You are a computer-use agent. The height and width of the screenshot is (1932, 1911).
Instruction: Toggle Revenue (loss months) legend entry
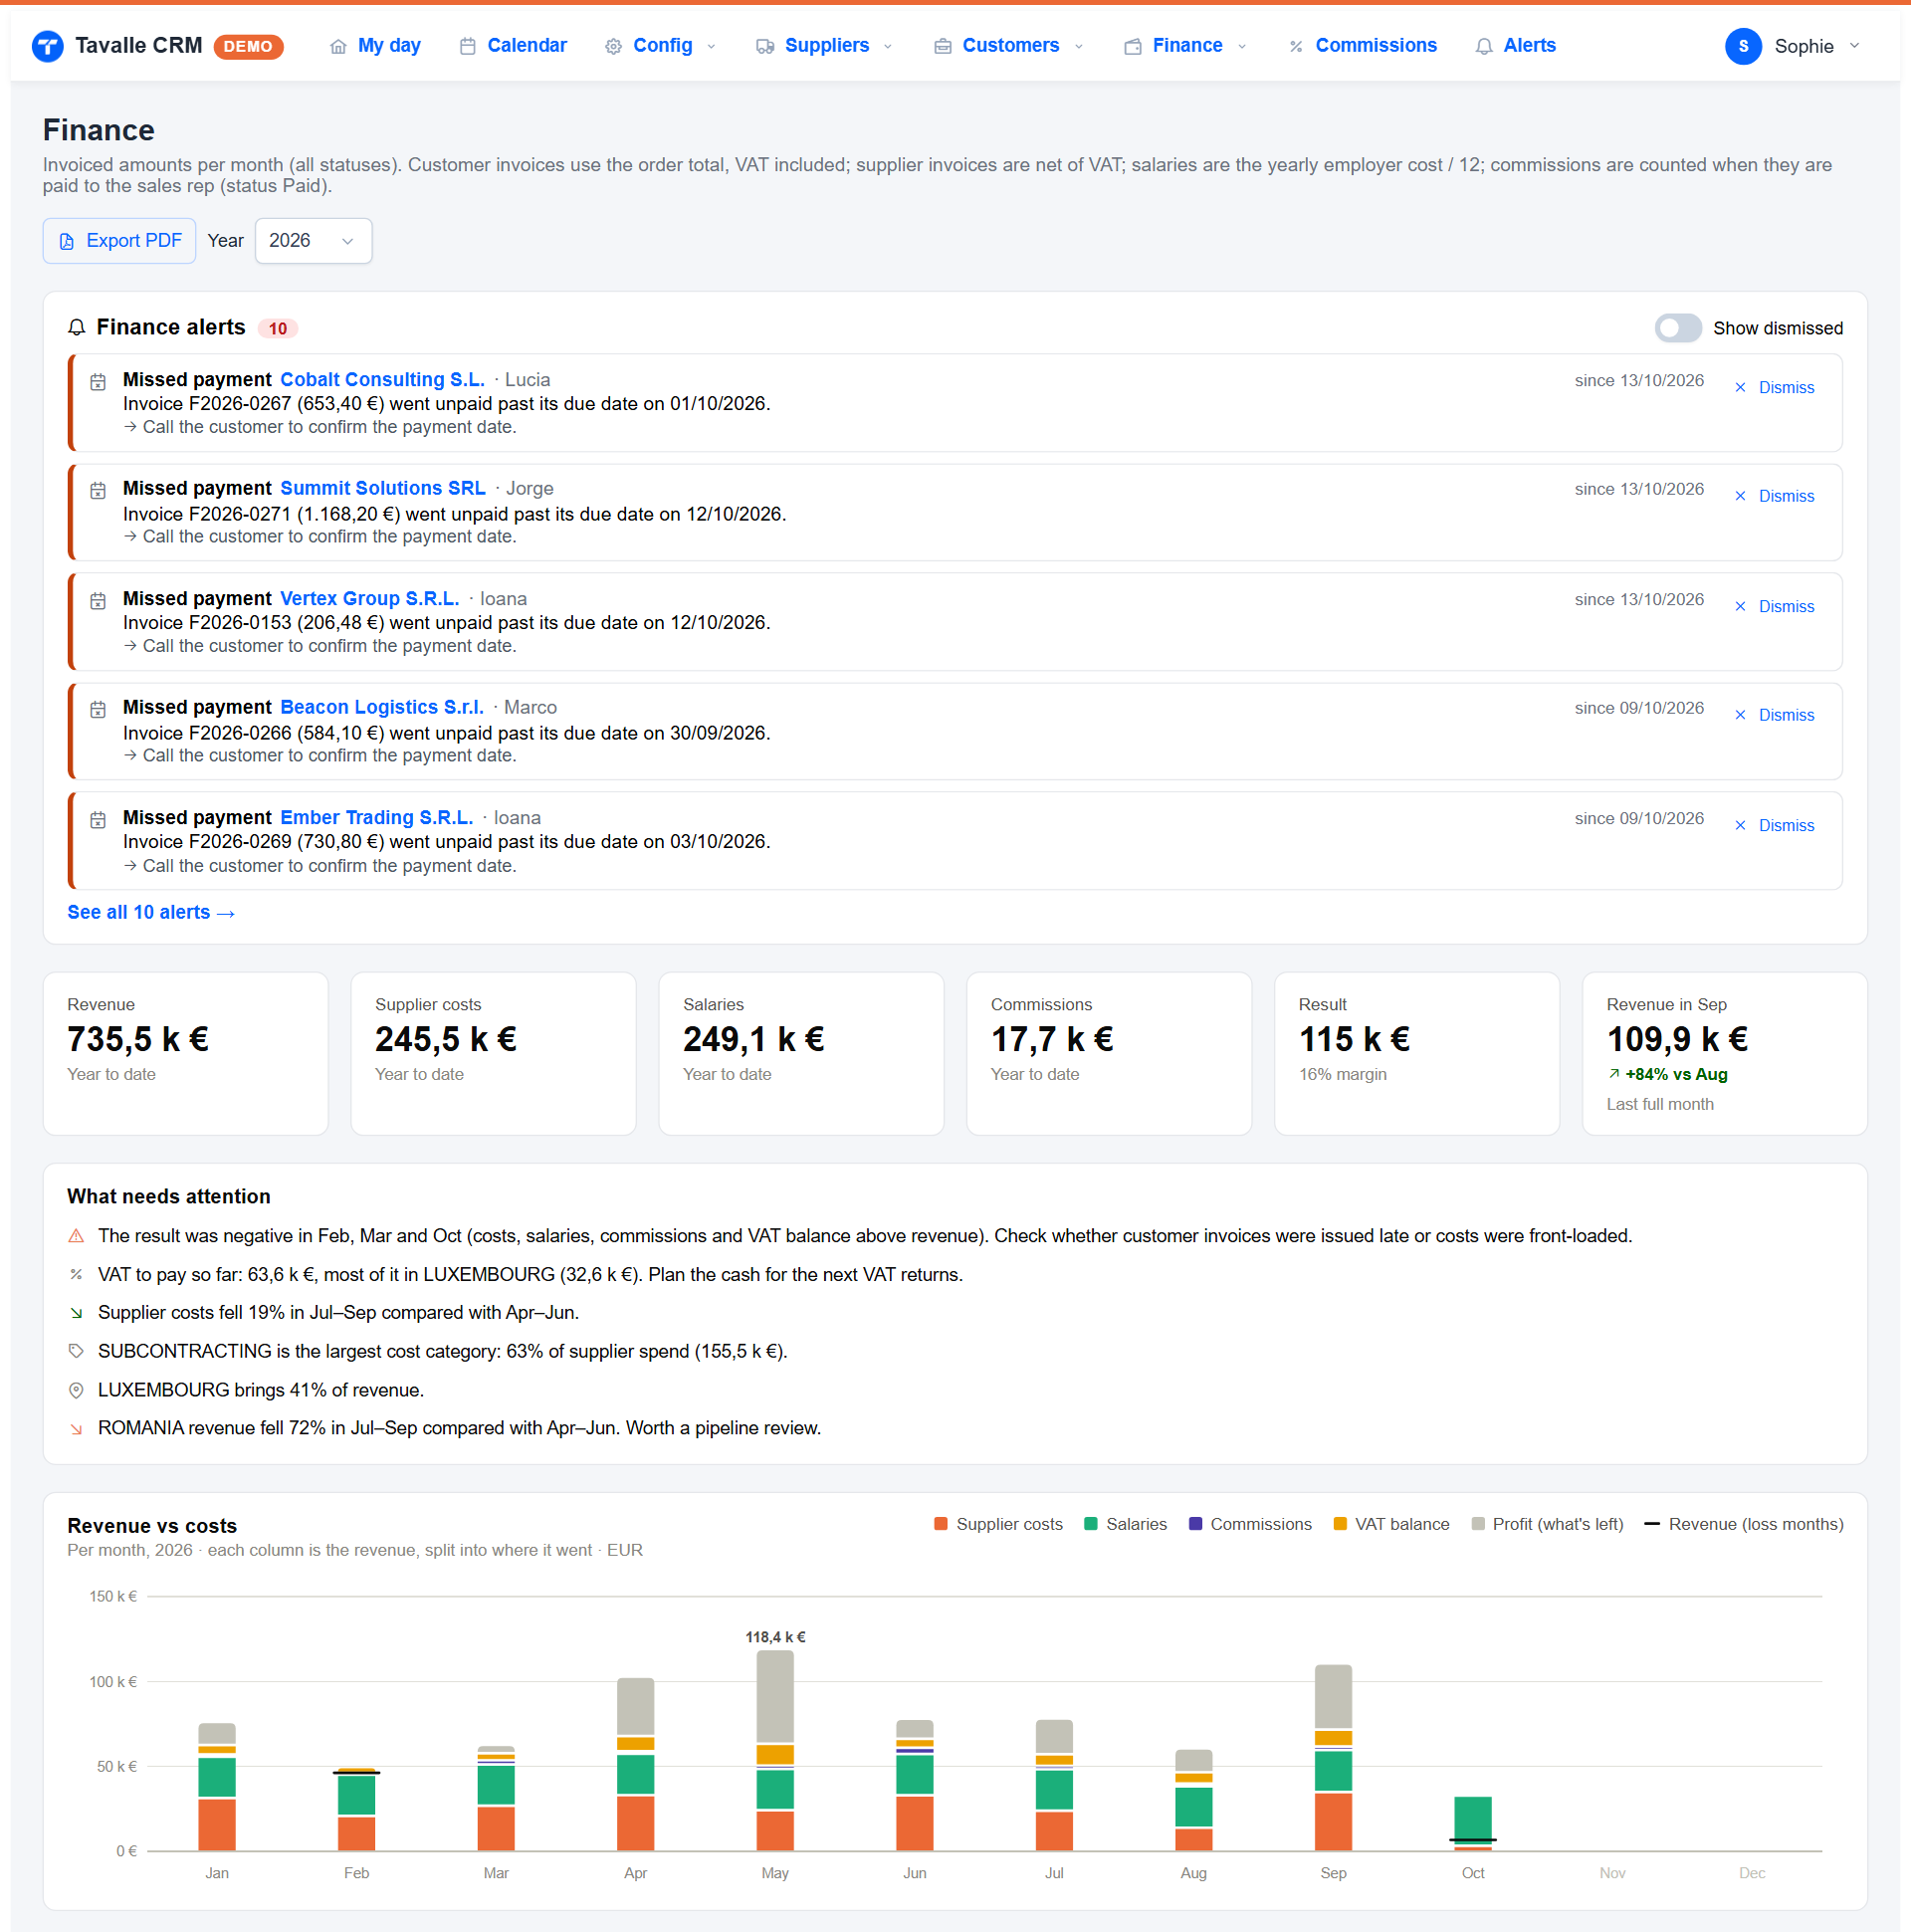point(1743,1524)
